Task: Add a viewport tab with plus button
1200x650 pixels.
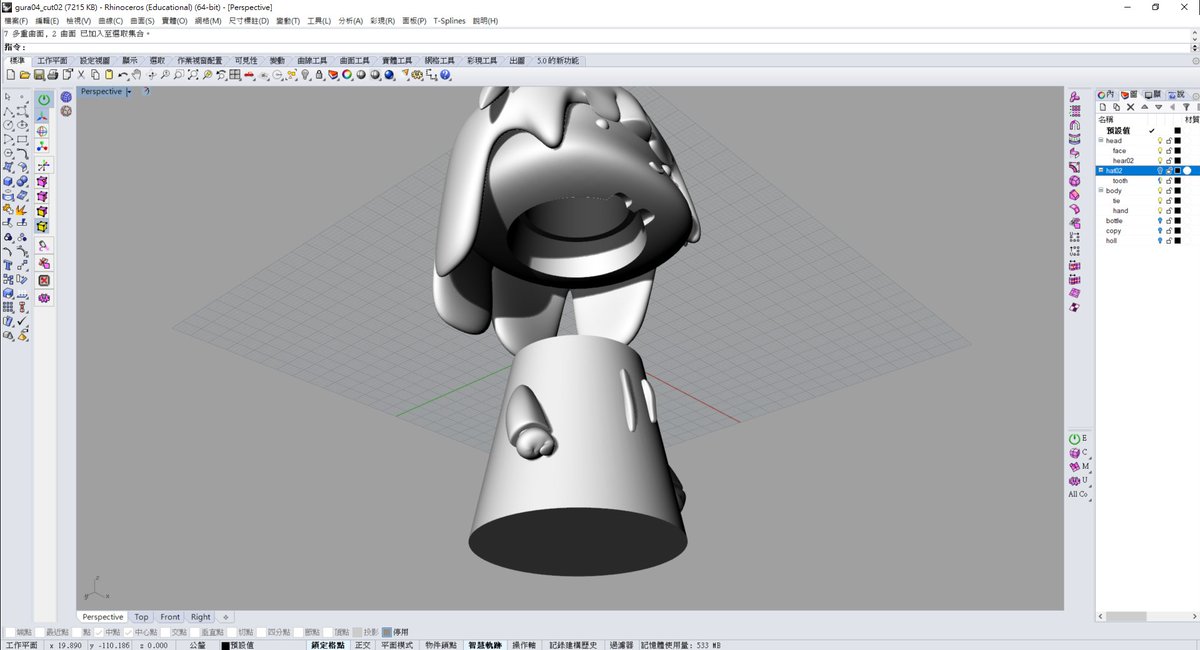Action: [x=226, y=617]
